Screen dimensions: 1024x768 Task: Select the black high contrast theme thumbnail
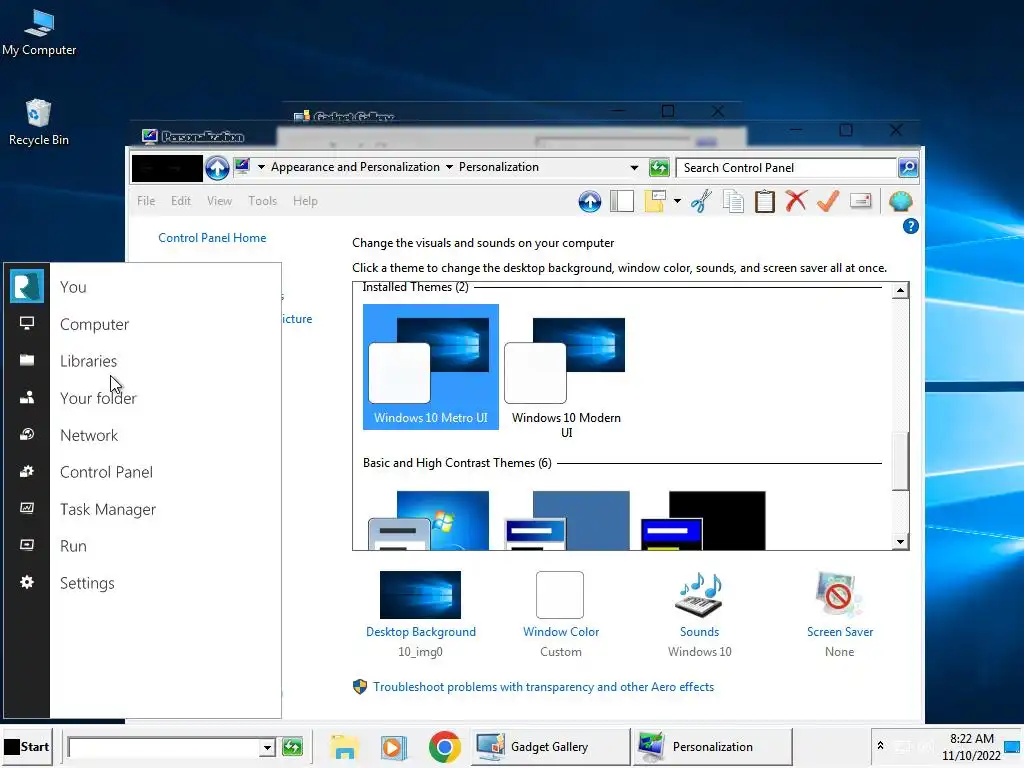coord(703,520)
